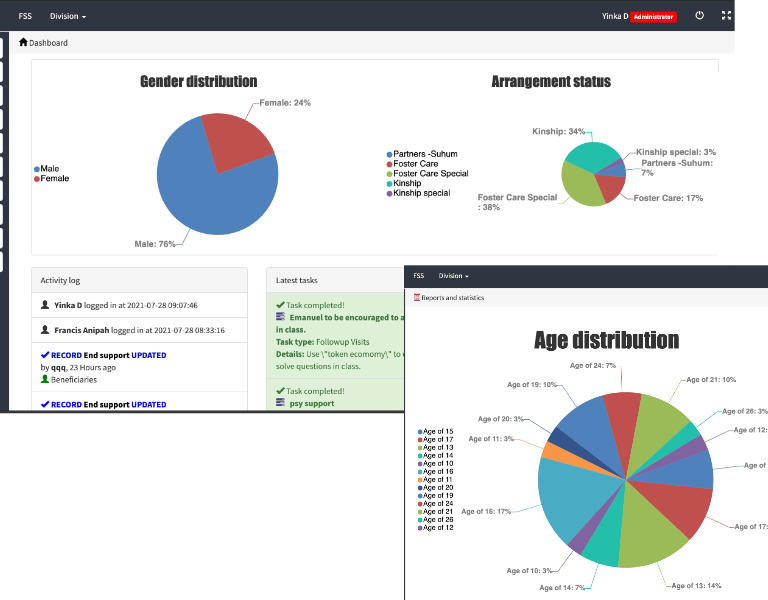The width and height of the screenshot is (768, 600).
Task: Click the 'Female: 24%' pie label
Action: pyautogui.click(x=285, y=103)
